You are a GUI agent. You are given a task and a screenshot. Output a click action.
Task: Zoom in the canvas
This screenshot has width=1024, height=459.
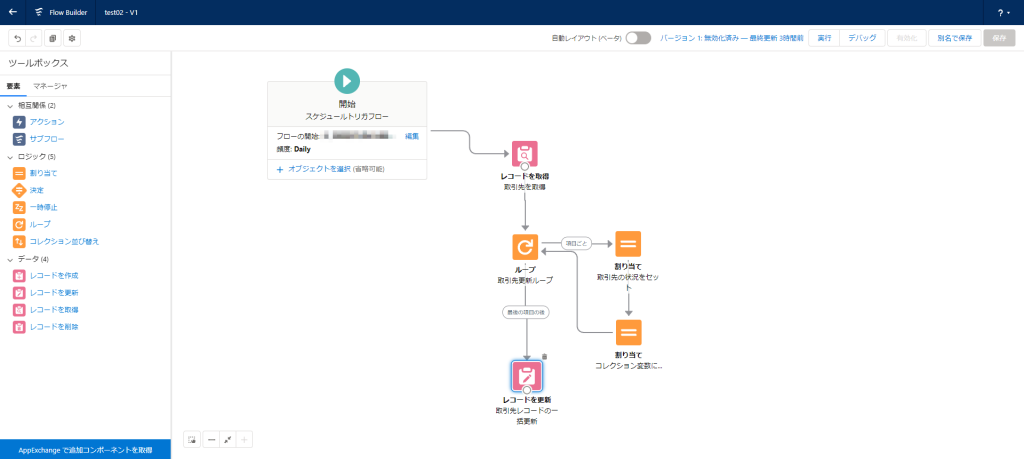(244, 440)
